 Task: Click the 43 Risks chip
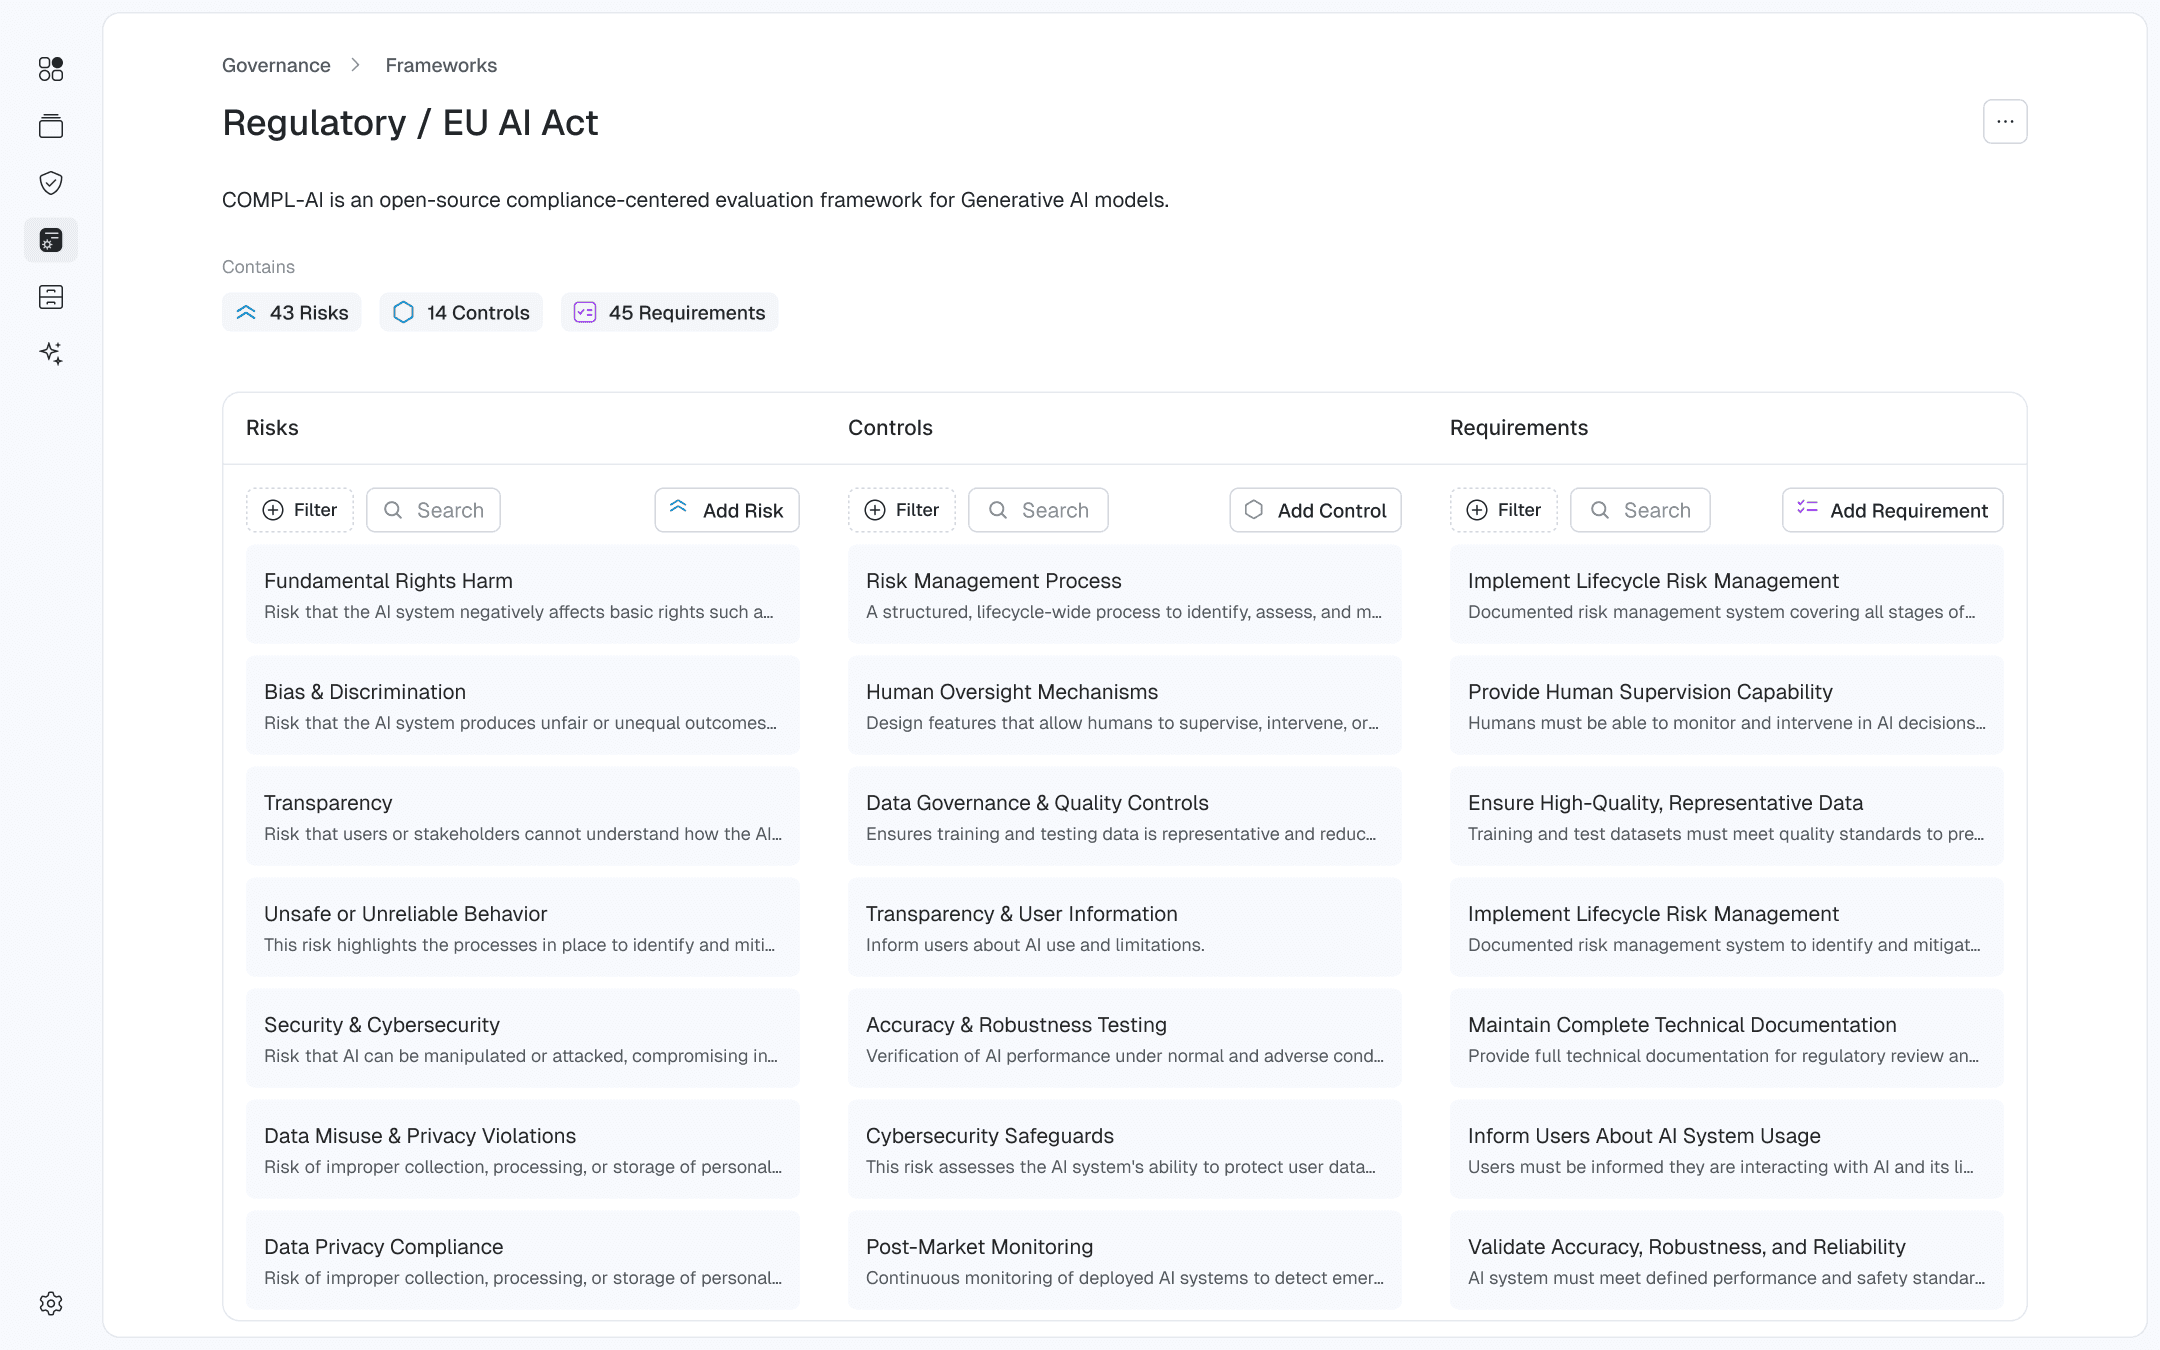(292, 312)
